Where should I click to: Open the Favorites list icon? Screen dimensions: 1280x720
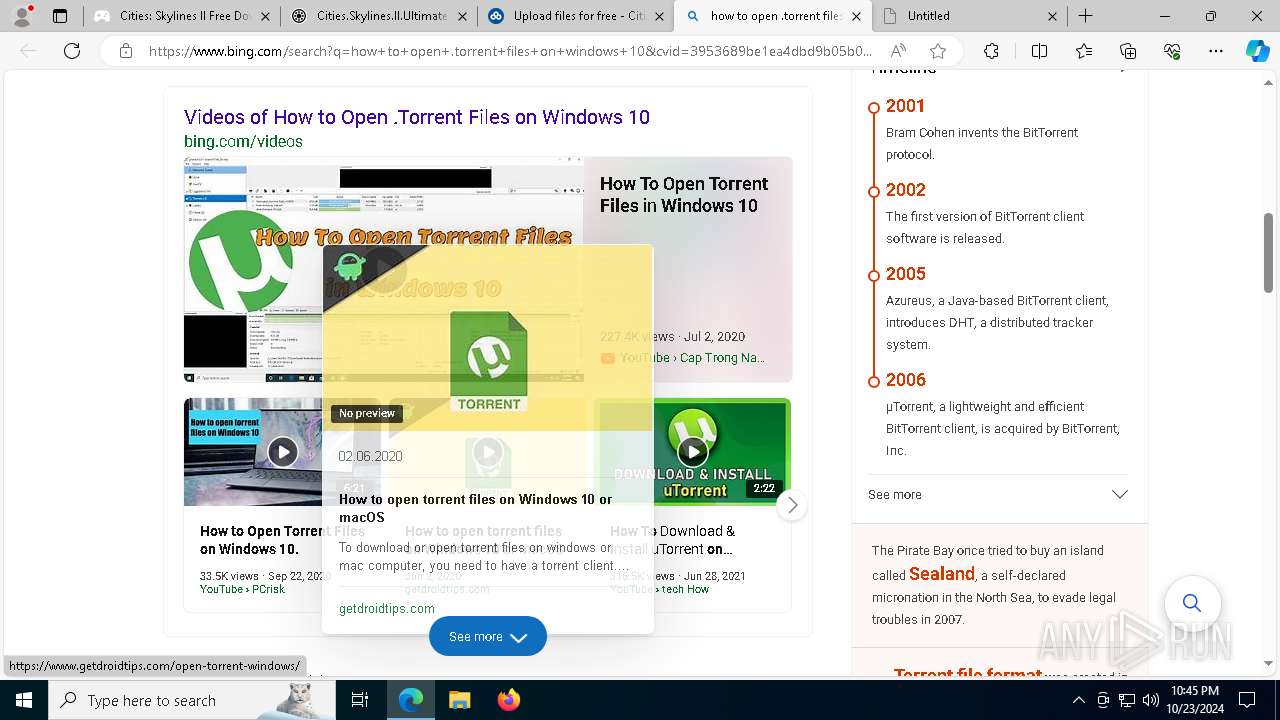(x=1084, y=51)
